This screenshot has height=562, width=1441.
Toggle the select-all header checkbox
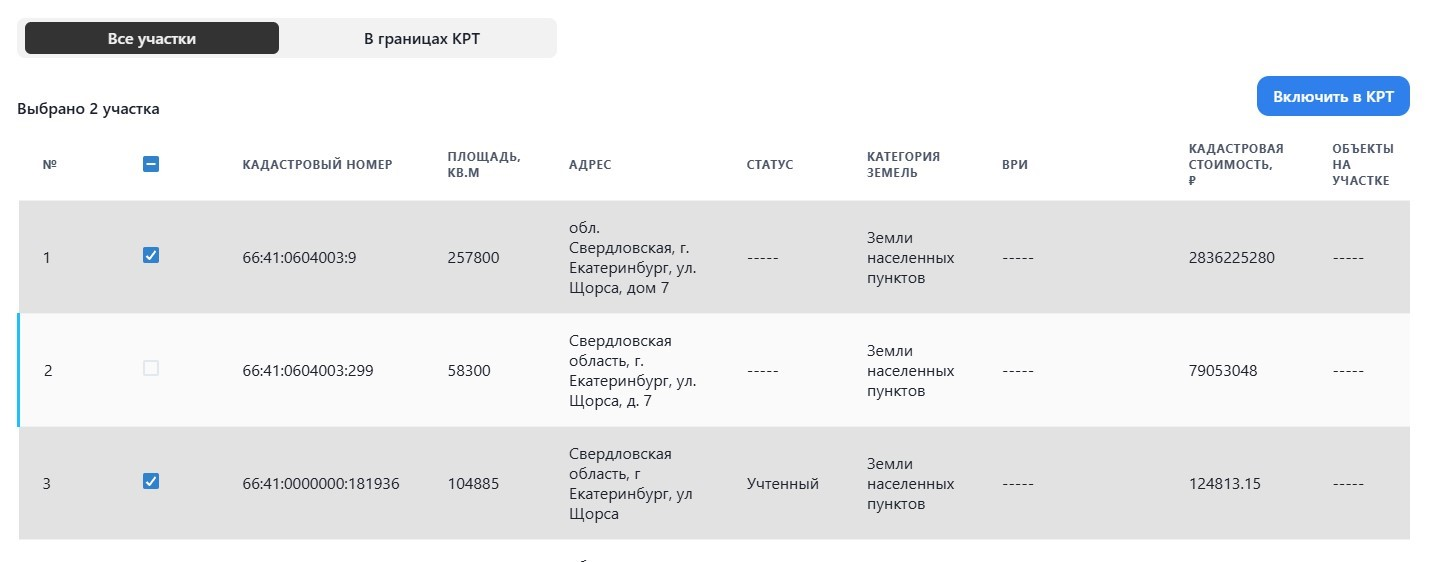coord(151,165)
